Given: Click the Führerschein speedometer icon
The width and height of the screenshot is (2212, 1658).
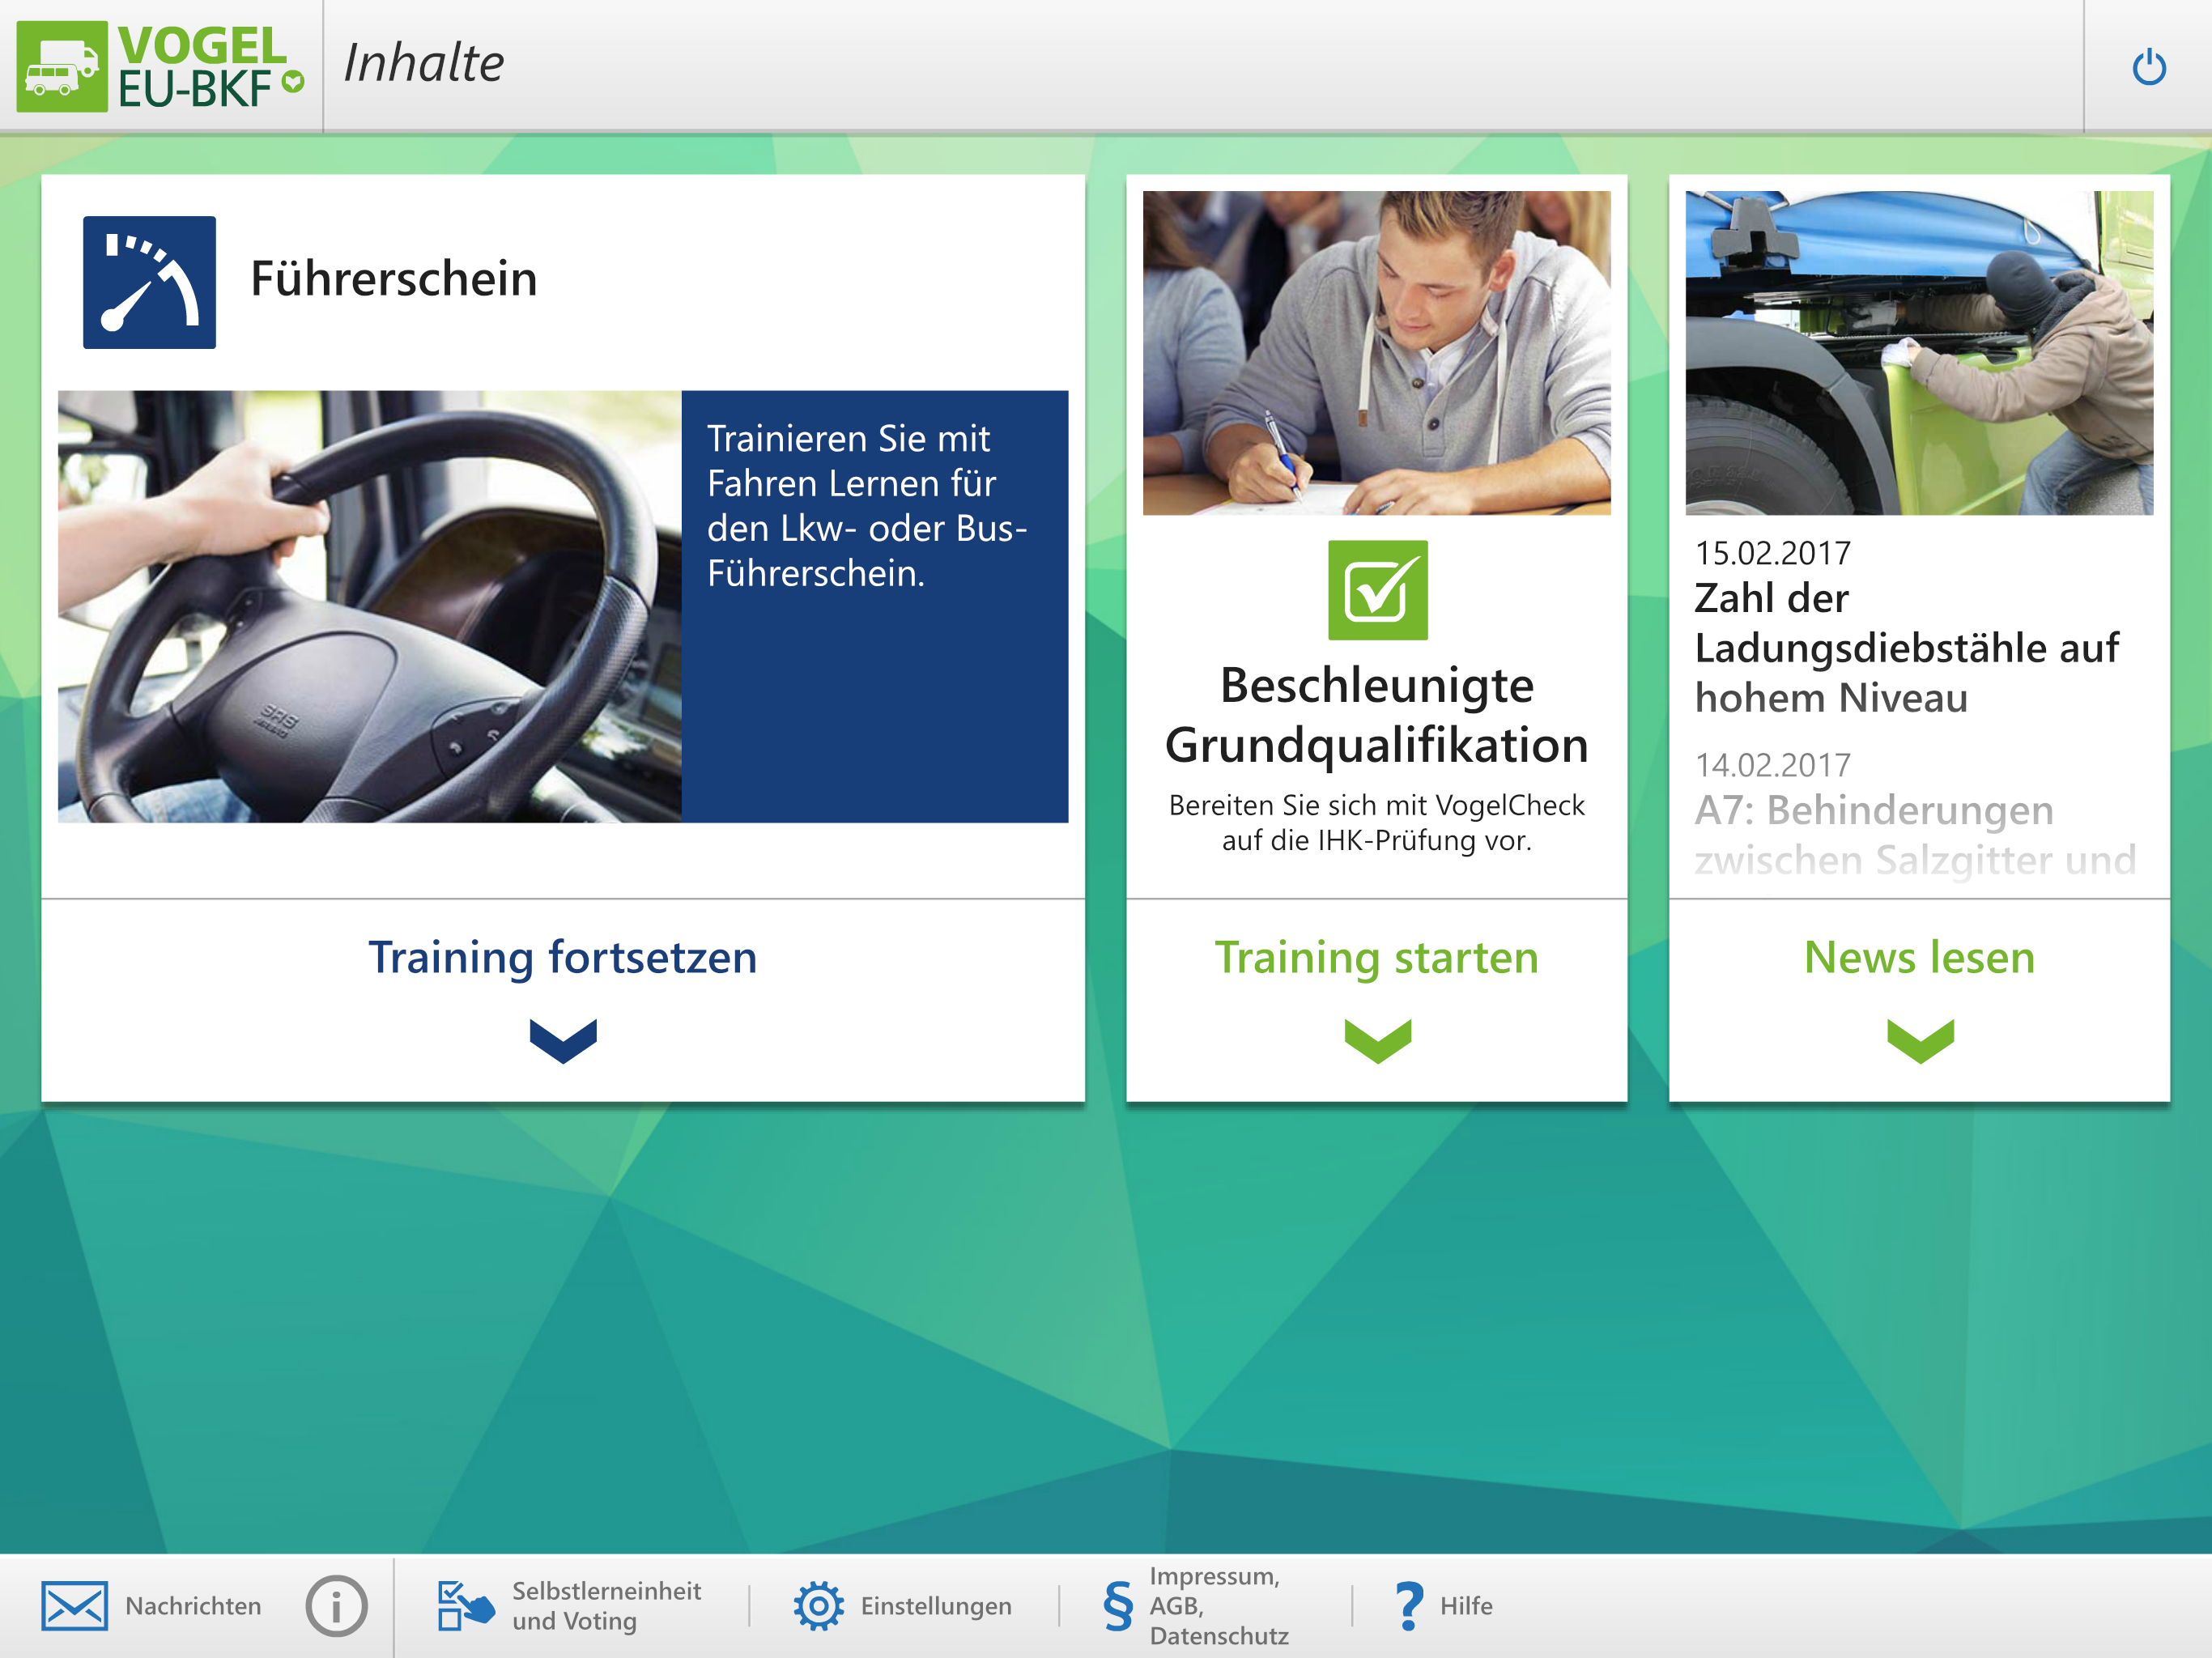Looking at the screenshot, I should (149, 282).
